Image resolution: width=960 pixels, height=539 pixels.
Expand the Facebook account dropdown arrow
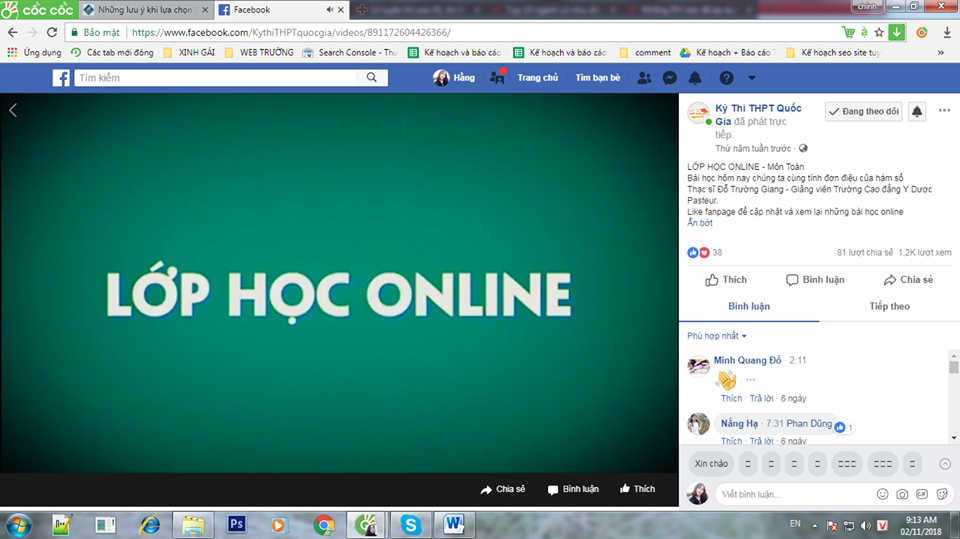click(x=752, y=78)
